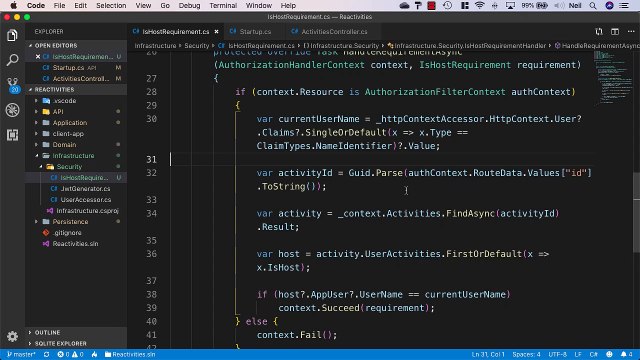The width and height of the screenshot is (640, 360).
Task: Open the Wi-Fi menu bar icon
Action: pos(480,5)
